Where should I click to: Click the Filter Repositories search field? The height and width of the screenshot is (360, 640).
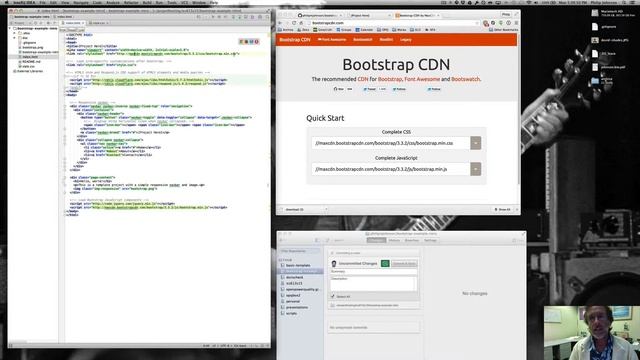[300, 251]
